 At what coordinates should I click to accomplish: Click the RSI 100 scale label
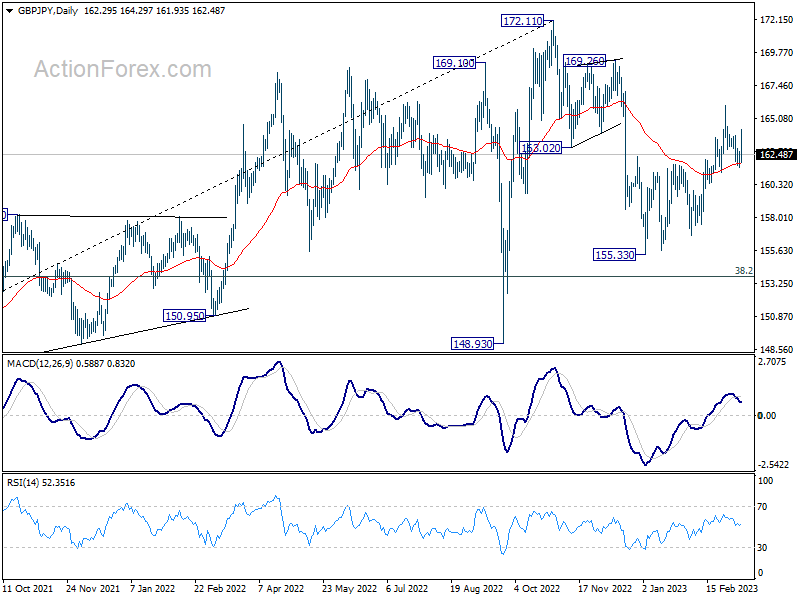coord(766,481)
